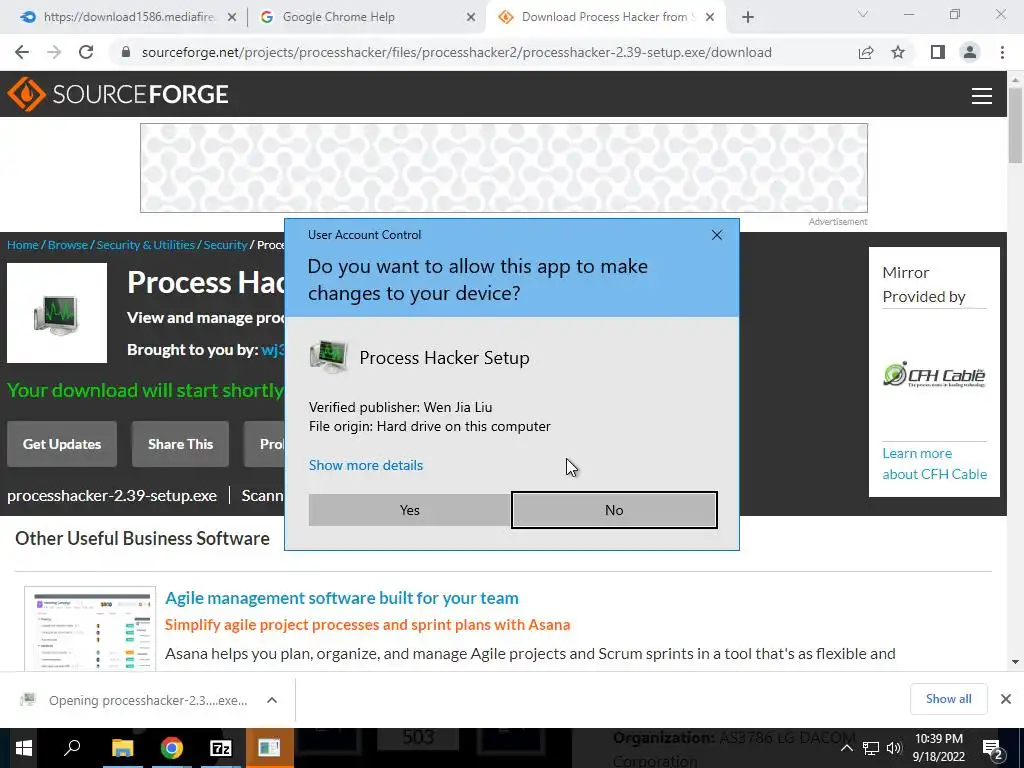Click the SourceForge logo
Viewport: 1024px width, 768px height.
tap(118, 94)
